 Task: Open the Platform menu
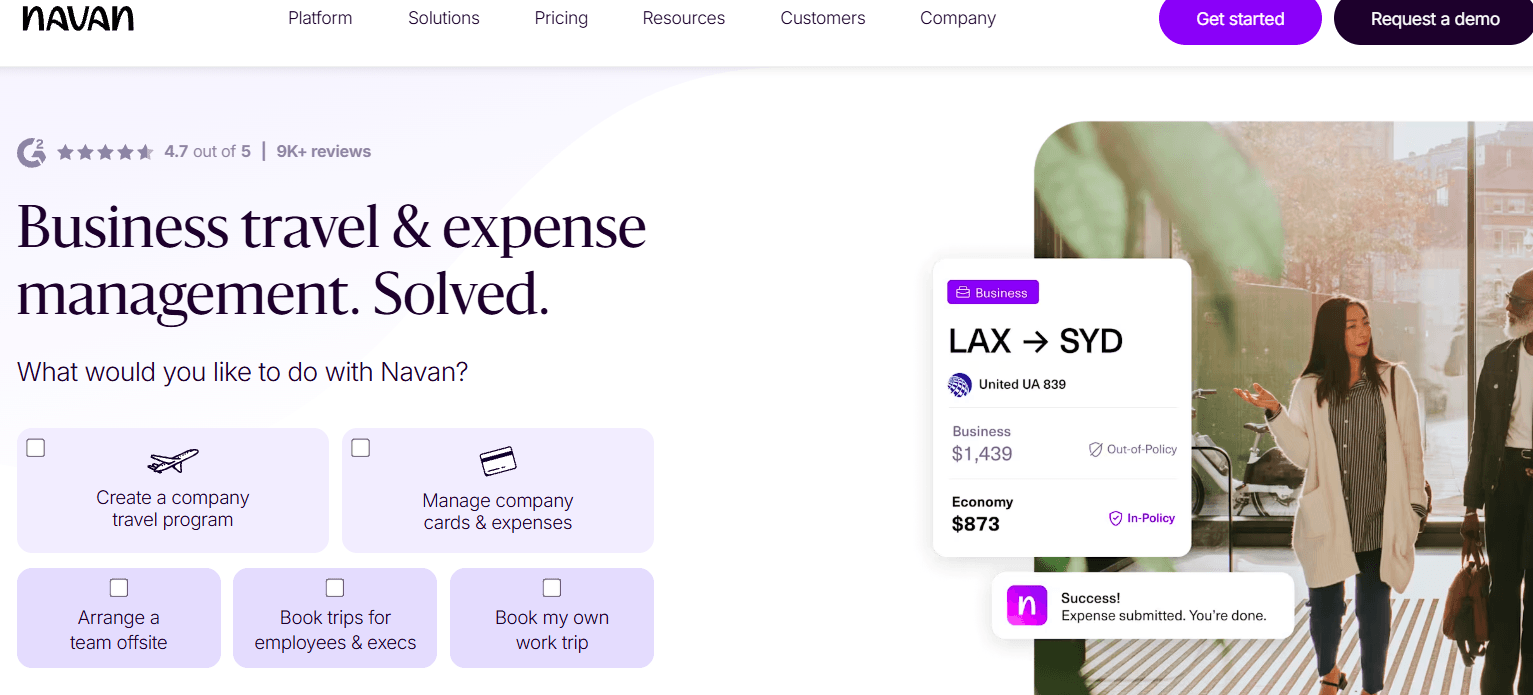click(x=320, y=18)
